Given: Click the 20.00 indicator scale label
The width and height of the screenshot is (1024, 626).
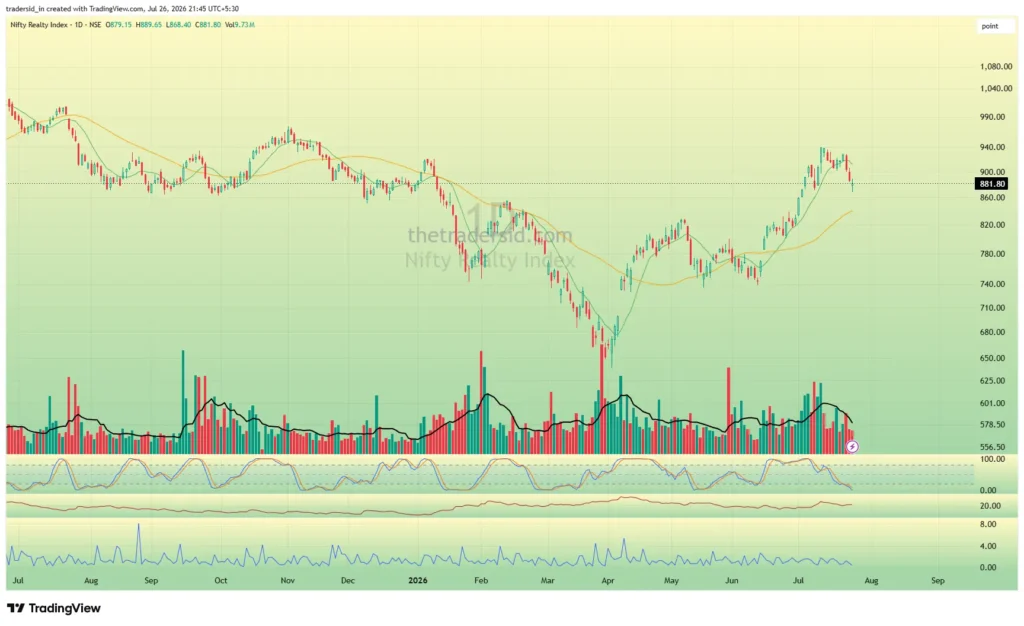Looking at the screenshot, I should tap(990, 506).
